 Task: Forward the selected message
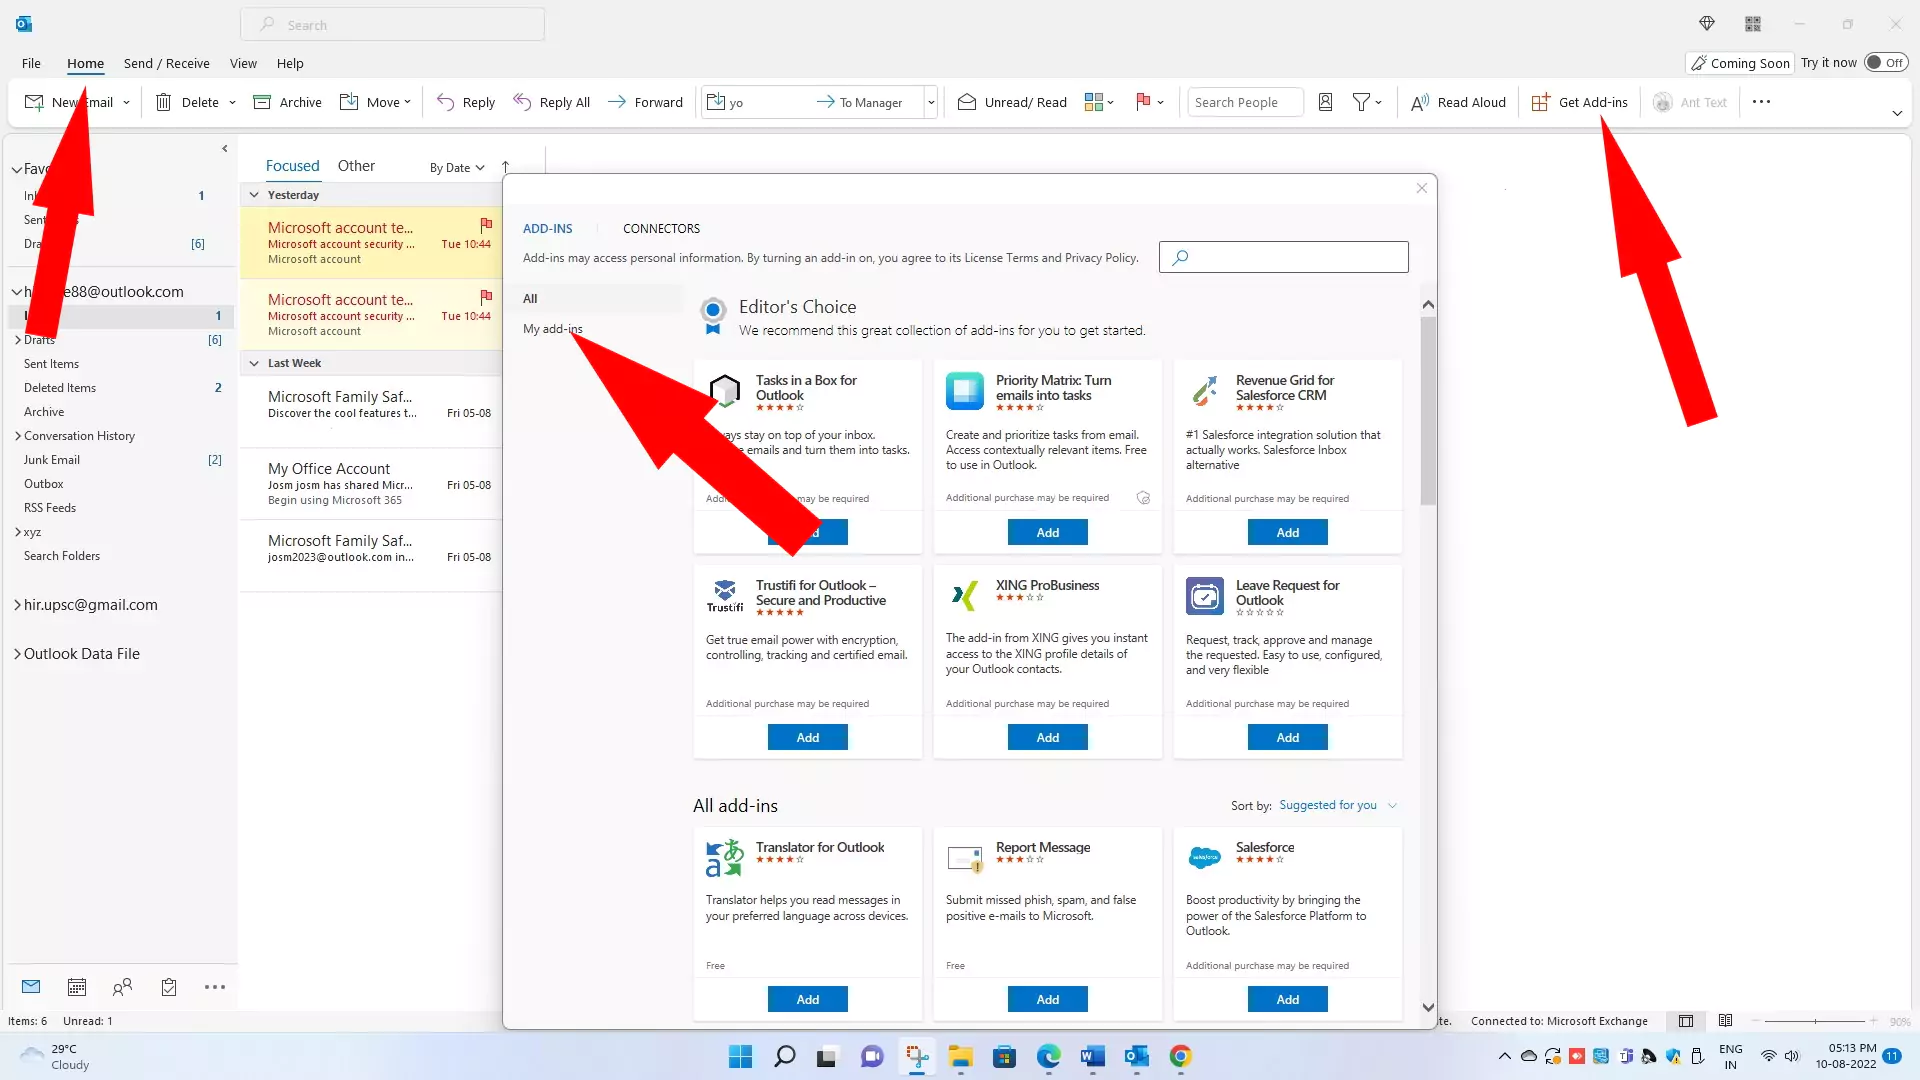(x=645, y=102)
